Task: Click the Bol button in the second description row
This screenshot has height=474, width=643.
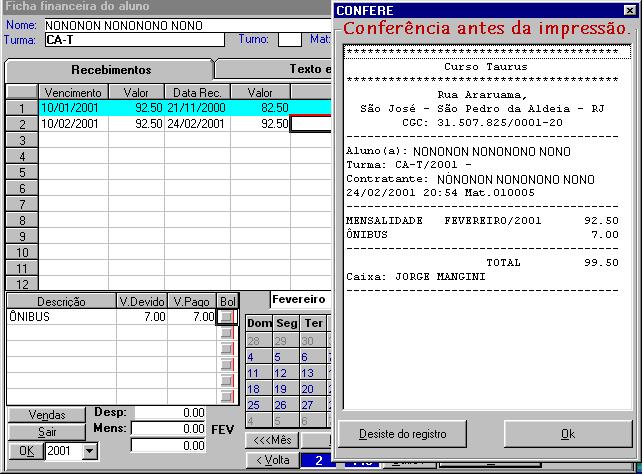Action: click(227, 332)
